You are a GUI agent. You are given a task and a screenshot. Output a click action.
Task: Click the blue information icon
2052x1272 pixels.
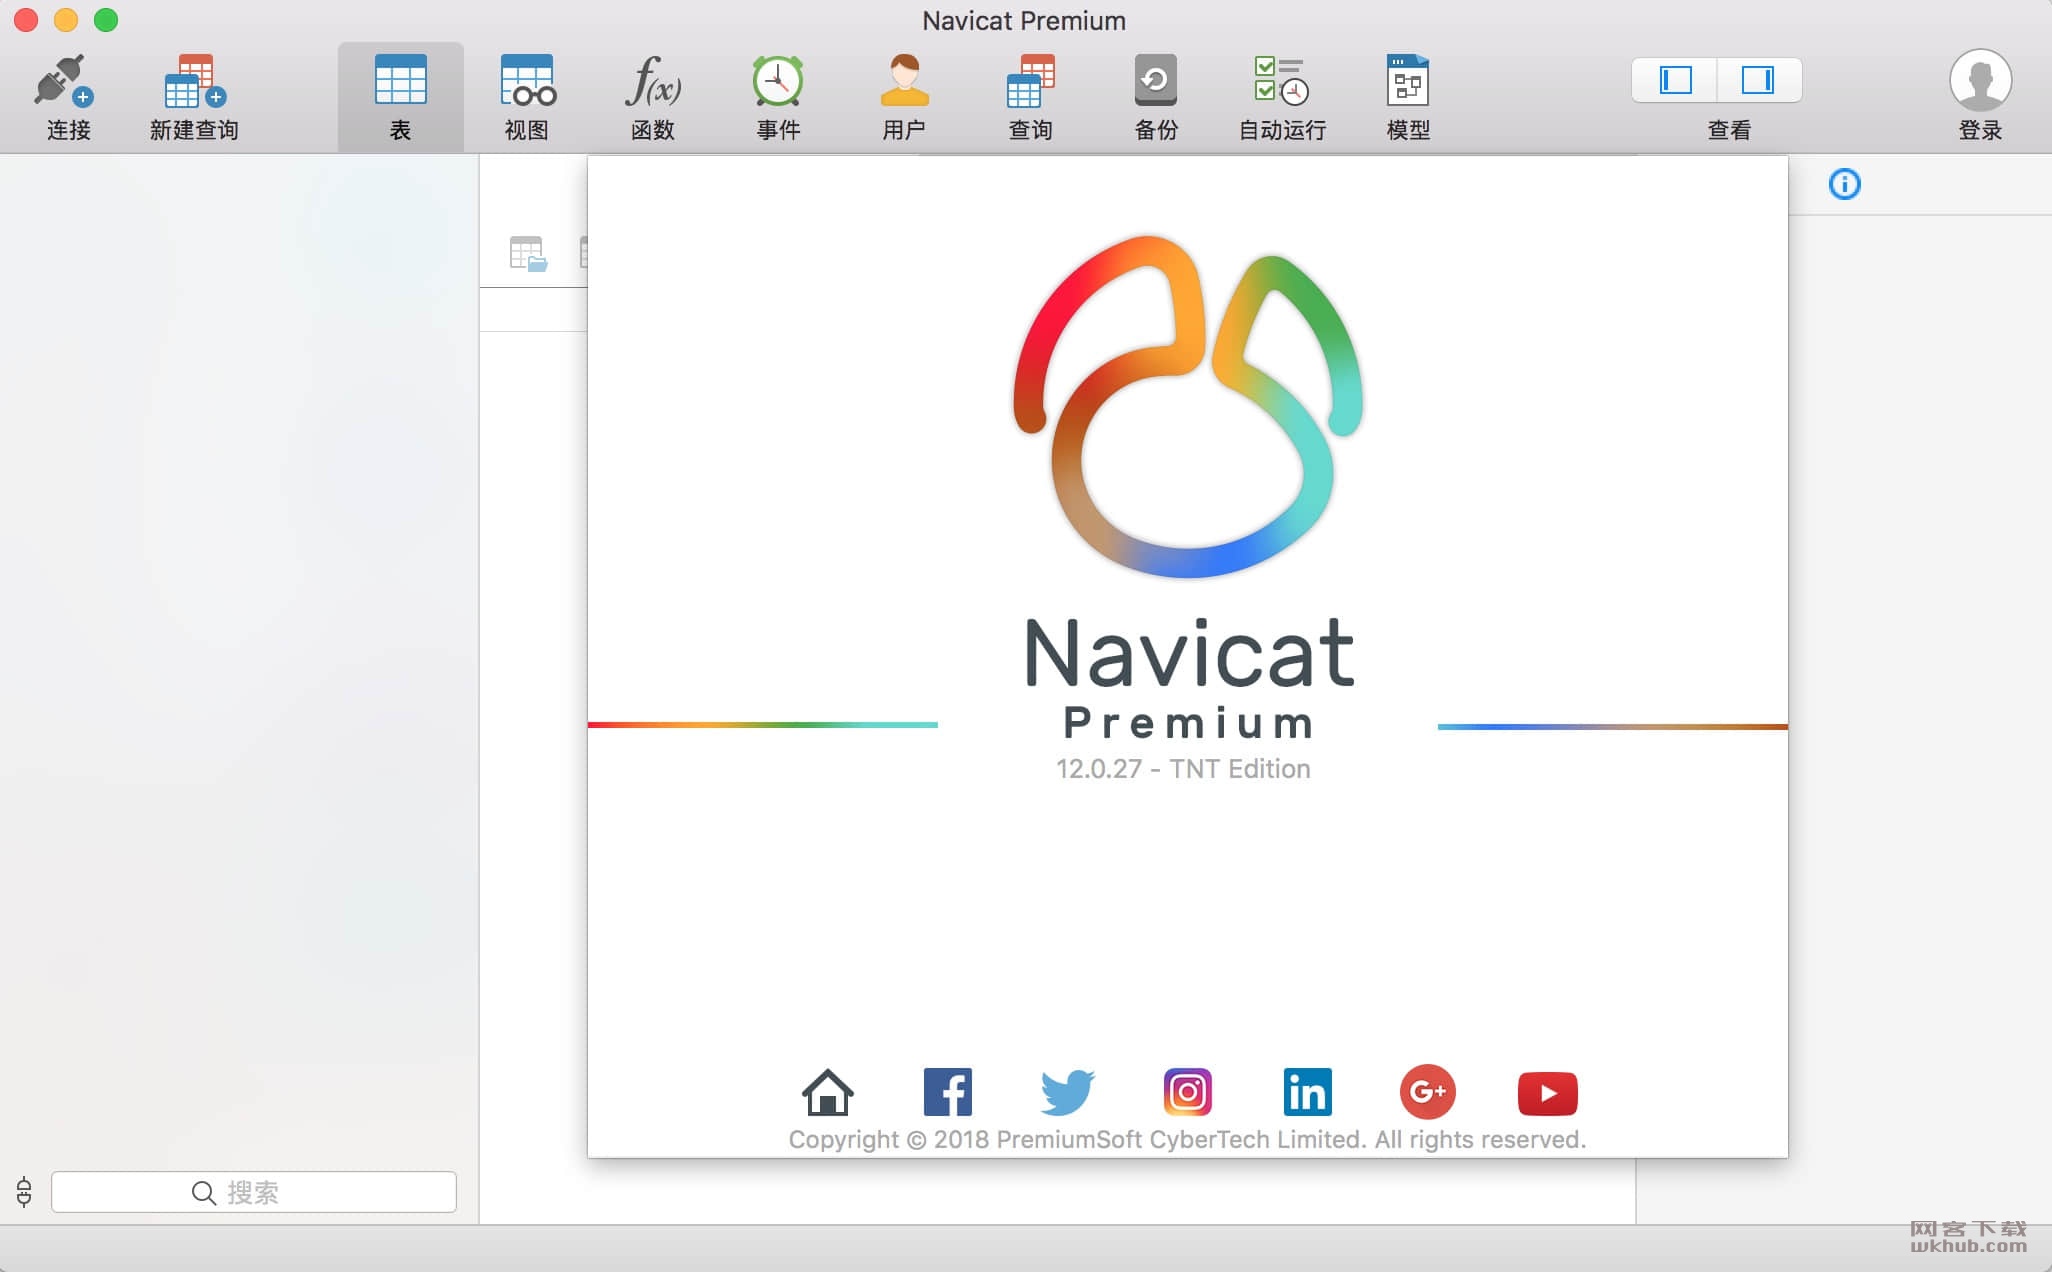coord(1844,184)
